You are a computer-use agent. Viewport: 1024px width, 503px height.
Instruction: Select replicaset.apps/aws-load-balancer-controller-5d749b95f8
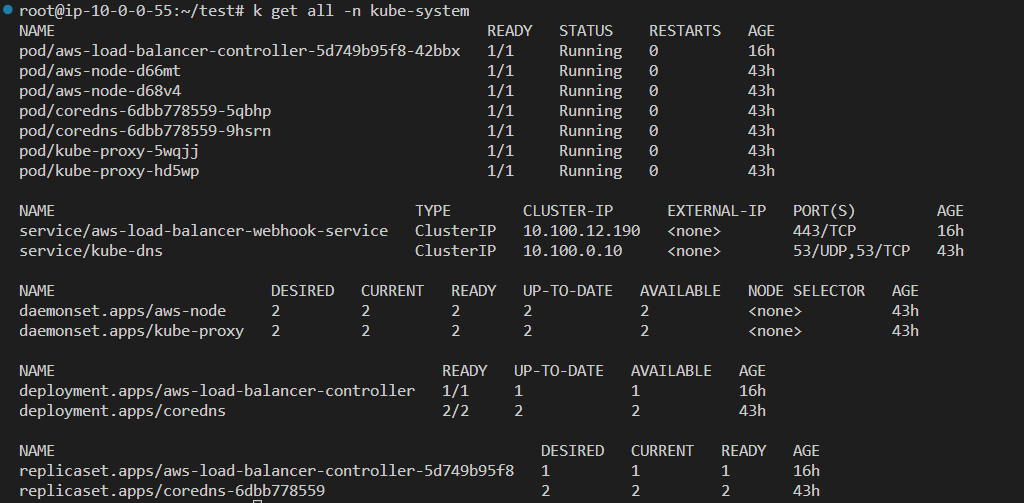pos(266,471)
